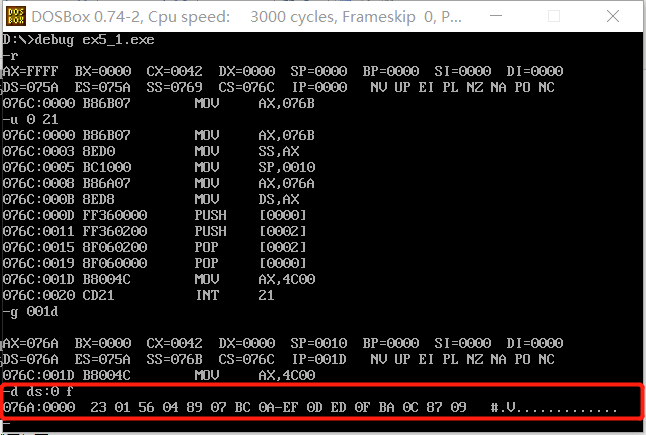Select the SS=076B register value
Screen dimensions: 646x435
pos(174,359)
